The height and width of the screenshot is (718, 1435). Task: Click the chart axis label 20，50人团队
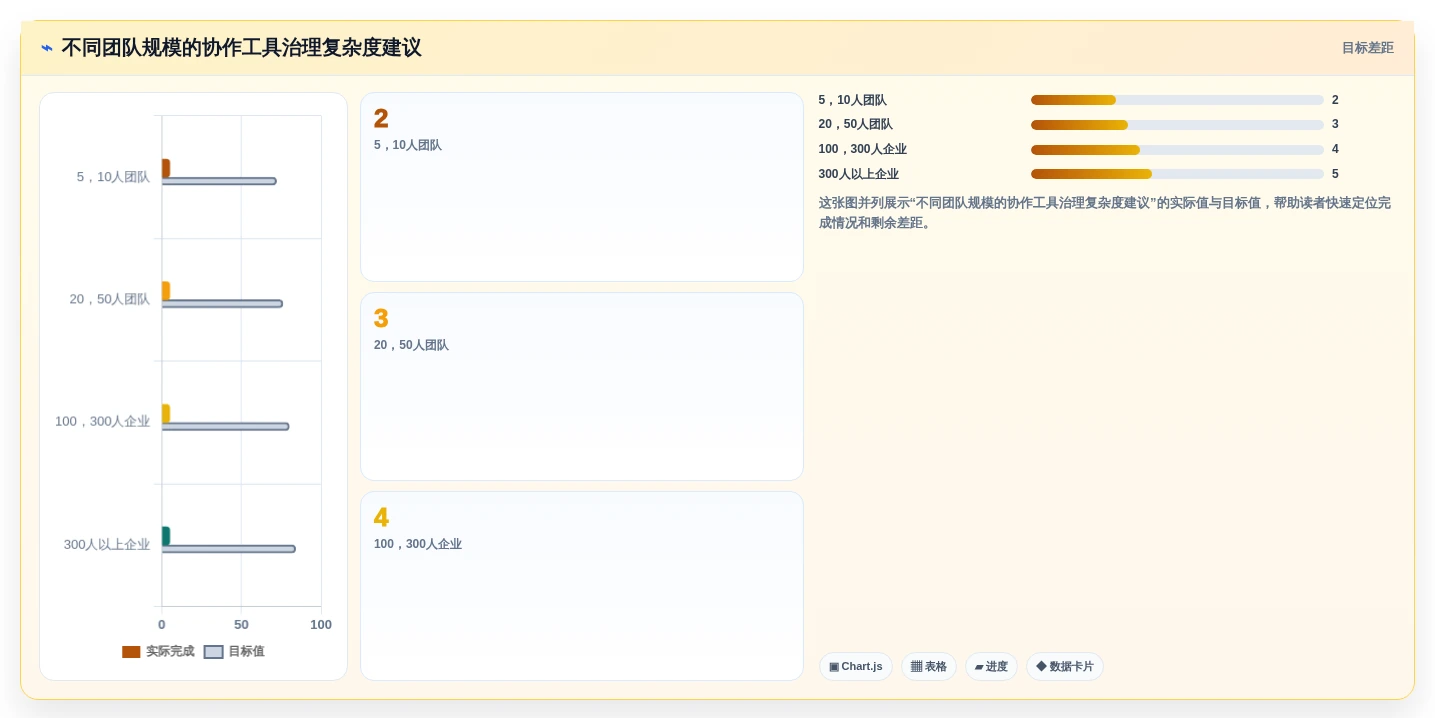coord(110,299)
